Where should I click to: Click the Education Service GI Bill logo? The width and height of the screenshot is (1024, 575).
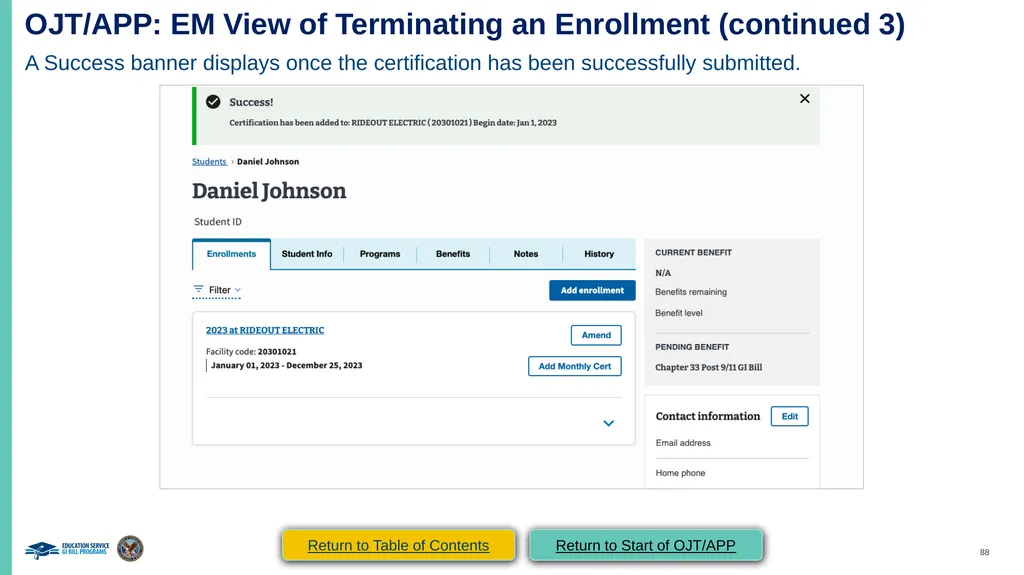[67, 549]
